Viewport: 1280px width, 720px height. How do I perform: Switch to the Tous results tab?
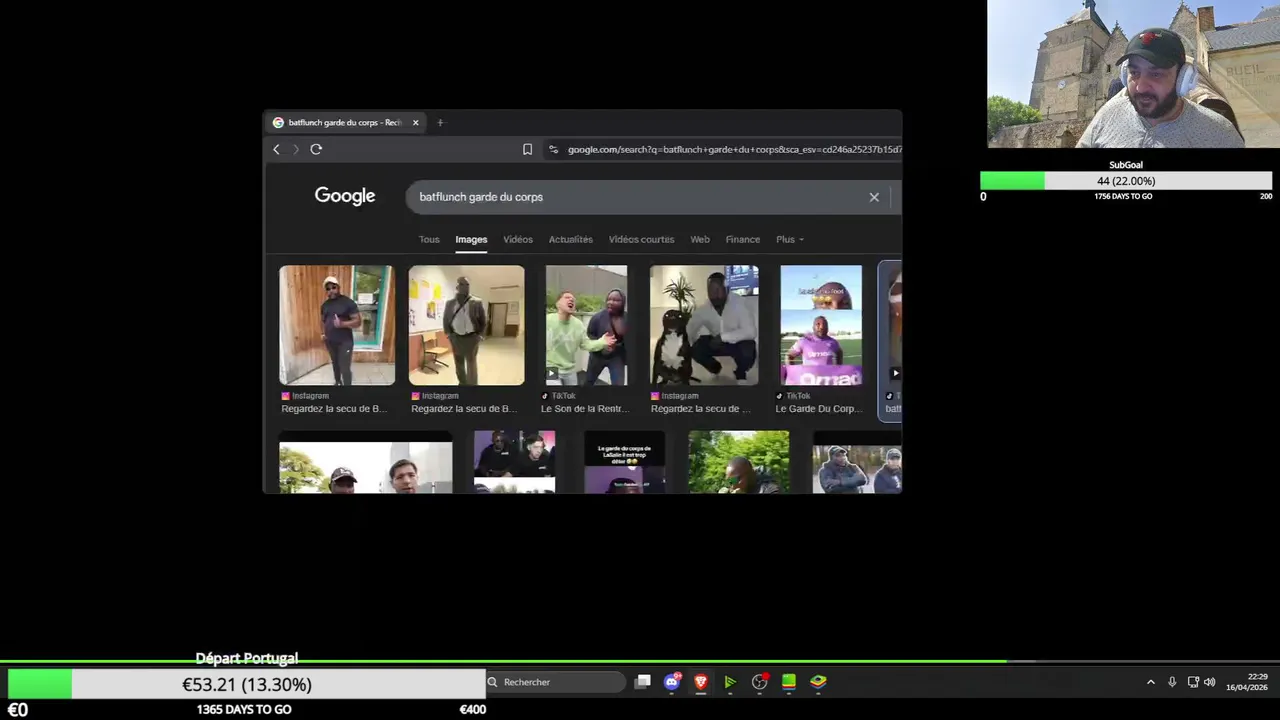(429, 239)
